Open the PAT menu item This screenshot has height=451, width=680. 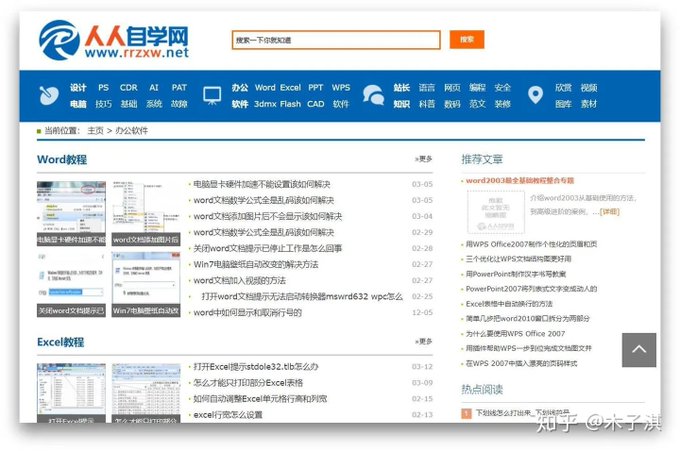coord(179,88)
